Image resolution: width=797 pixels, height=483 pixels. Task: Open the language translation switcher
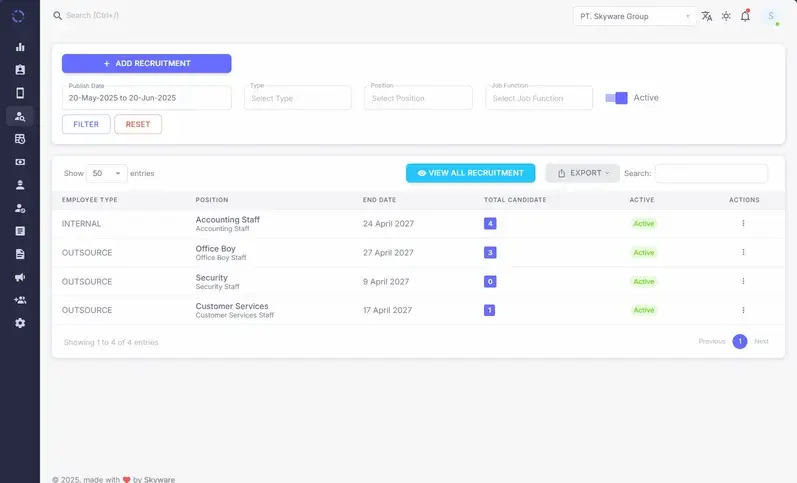click(x=707, y=16)
